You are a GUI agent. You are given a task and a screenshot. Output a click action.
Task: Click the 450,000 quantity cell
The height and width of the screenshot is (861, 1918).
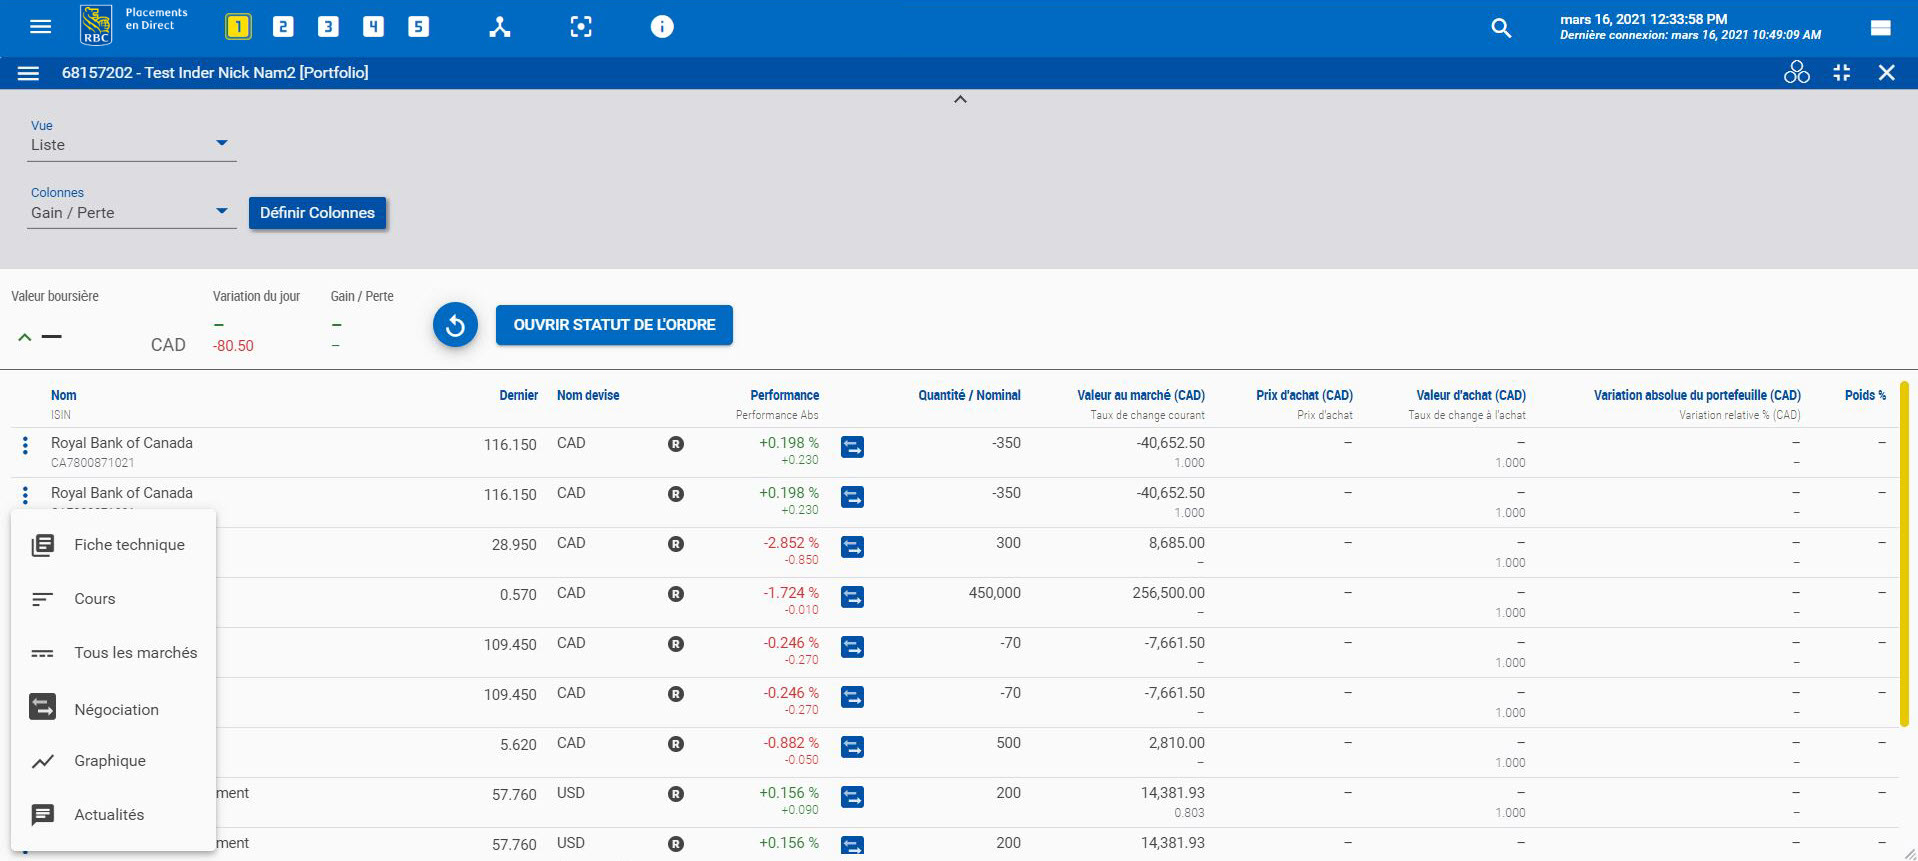coord(994,593)
